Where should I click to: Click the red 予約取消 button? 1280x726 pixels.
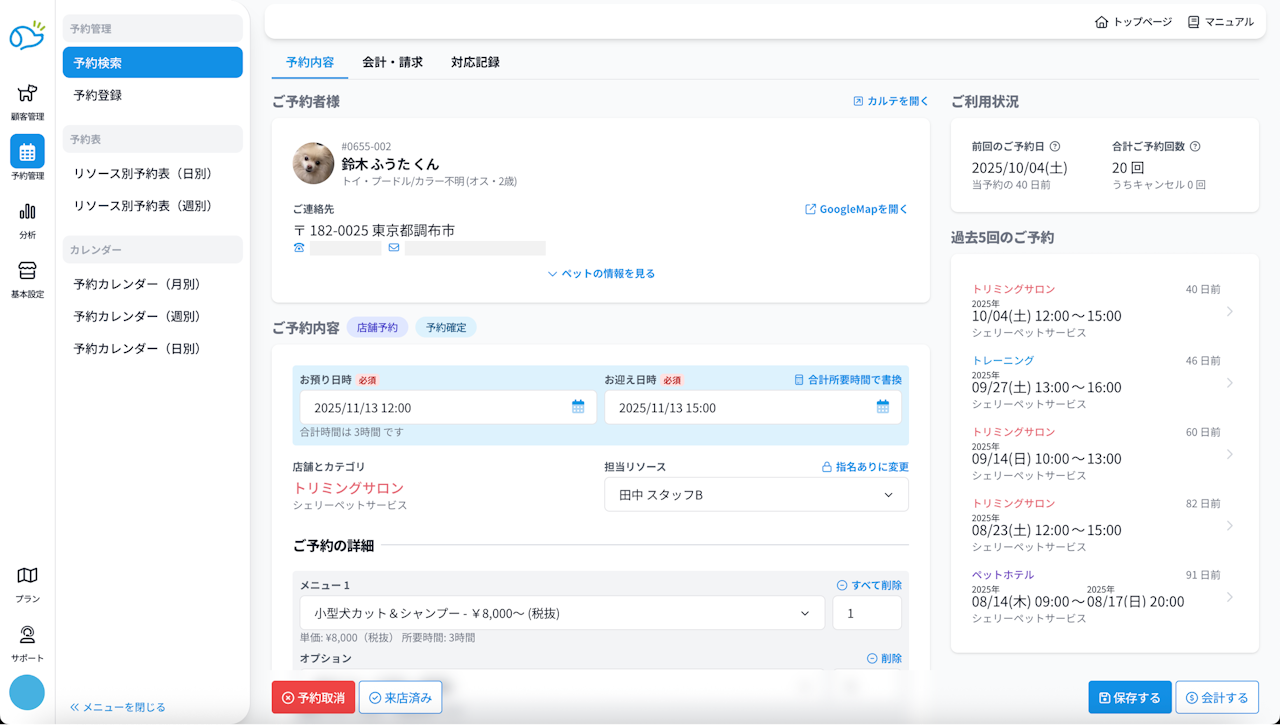pos(313,697)
